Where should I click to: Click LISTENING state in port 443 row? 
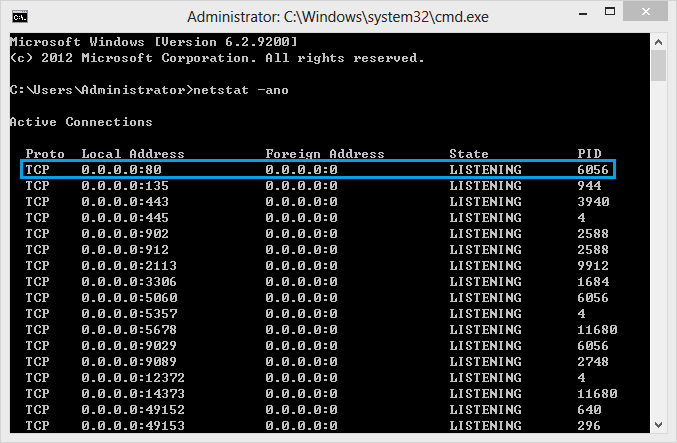[485, 202]
